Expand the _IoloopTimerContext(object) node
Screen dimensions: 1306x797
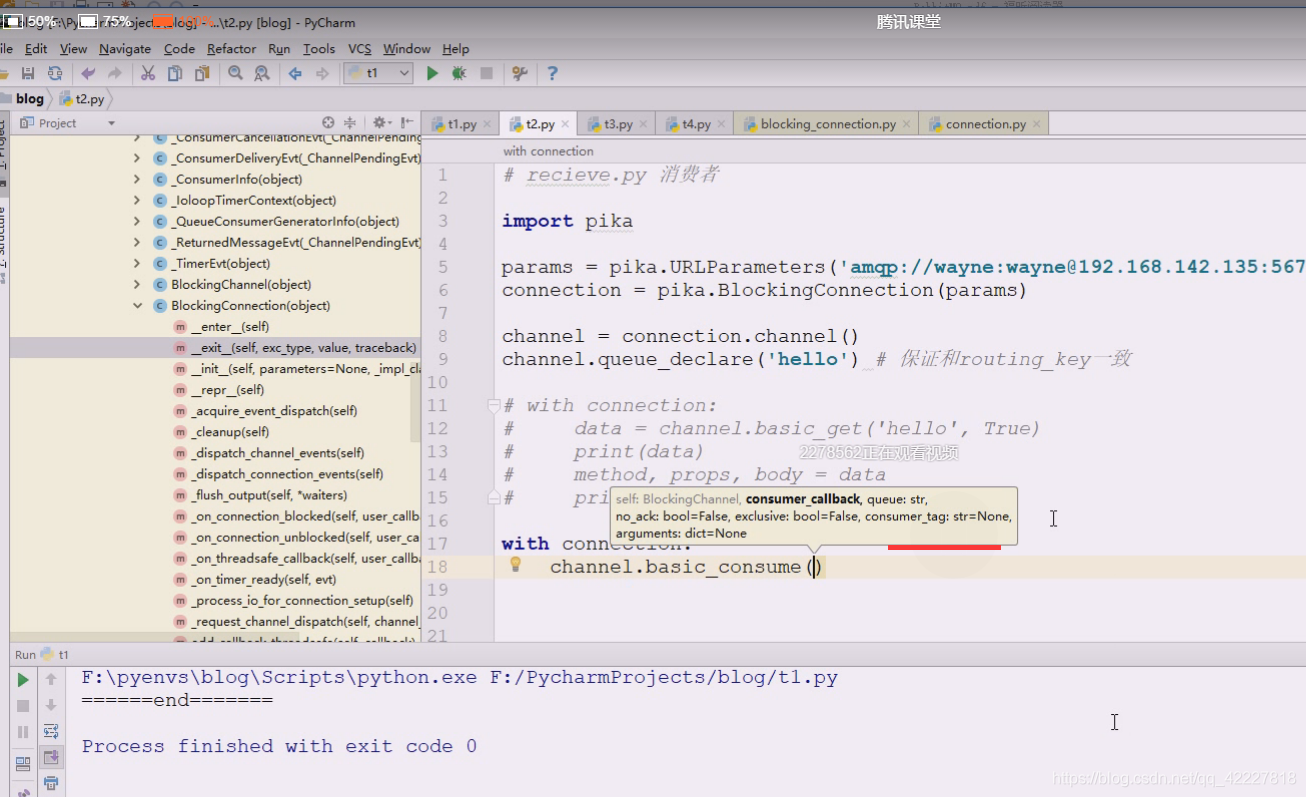click(137, 200)
